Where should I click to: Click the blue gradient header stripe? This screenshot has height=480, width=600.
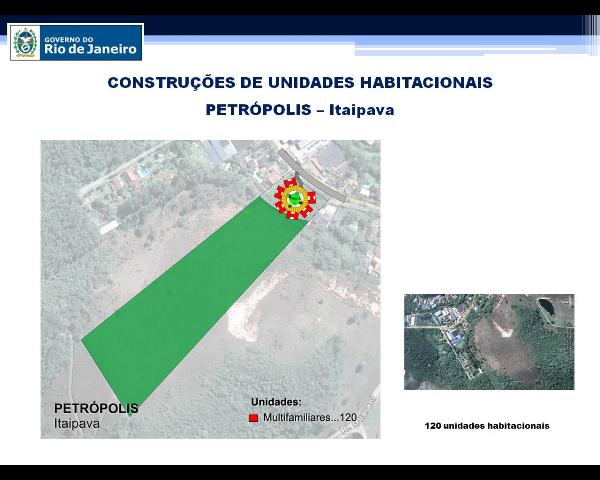click(400, 44)
